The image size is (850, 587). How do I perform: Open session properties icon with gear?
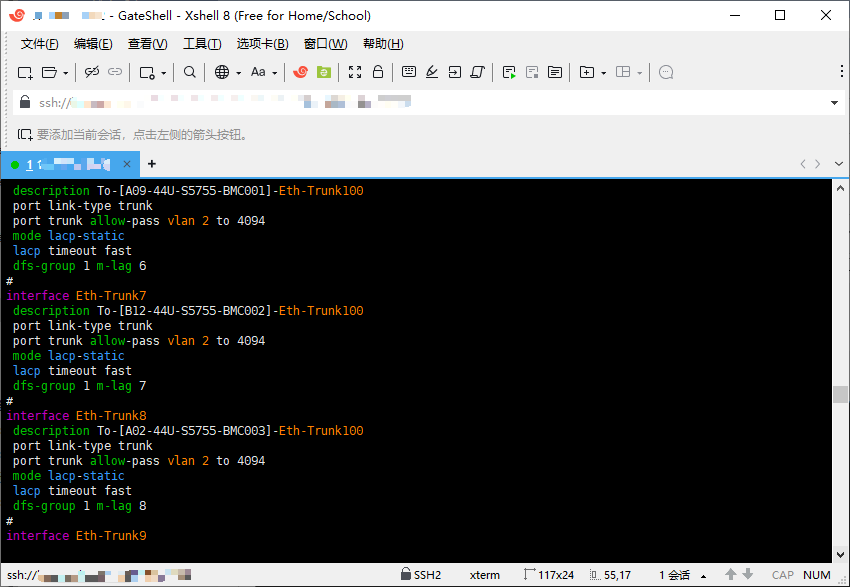click(x=147, y=72)
